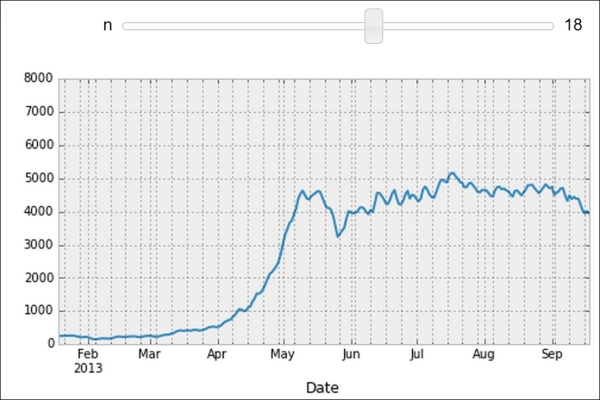Click the 'n' slider label
The height and width of the screenshot is (400, 600).
click(107, 25)
